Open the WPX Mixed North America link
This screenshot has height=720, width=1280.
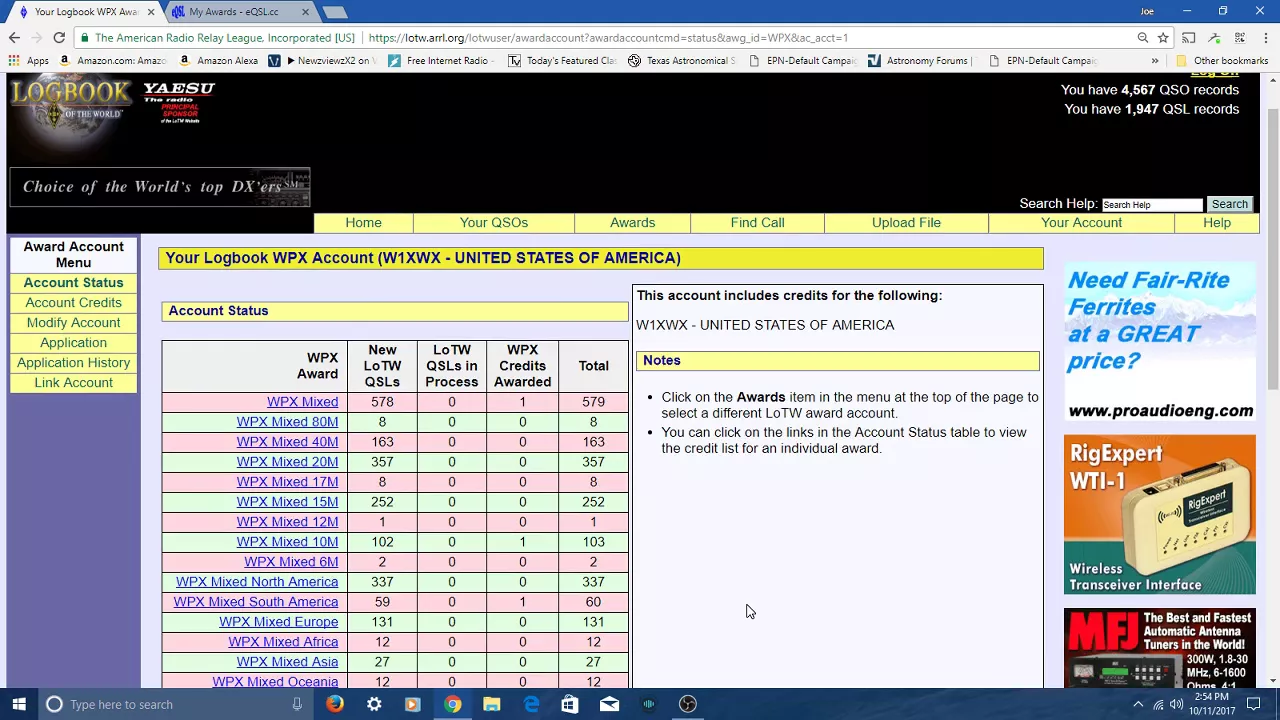257,582
